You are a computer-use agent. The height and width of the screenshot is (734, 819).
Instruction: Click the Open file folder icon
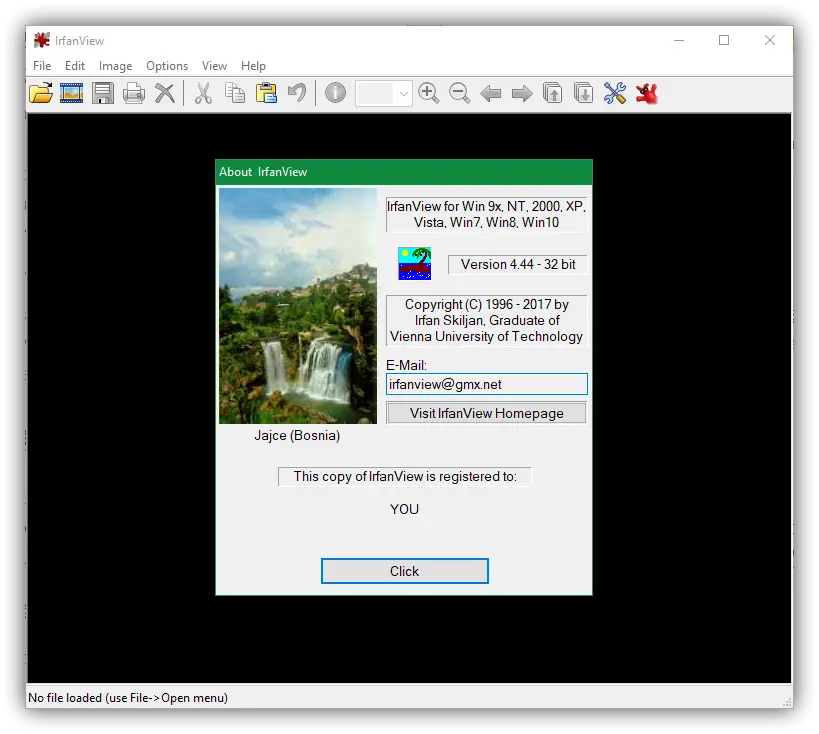41,94
